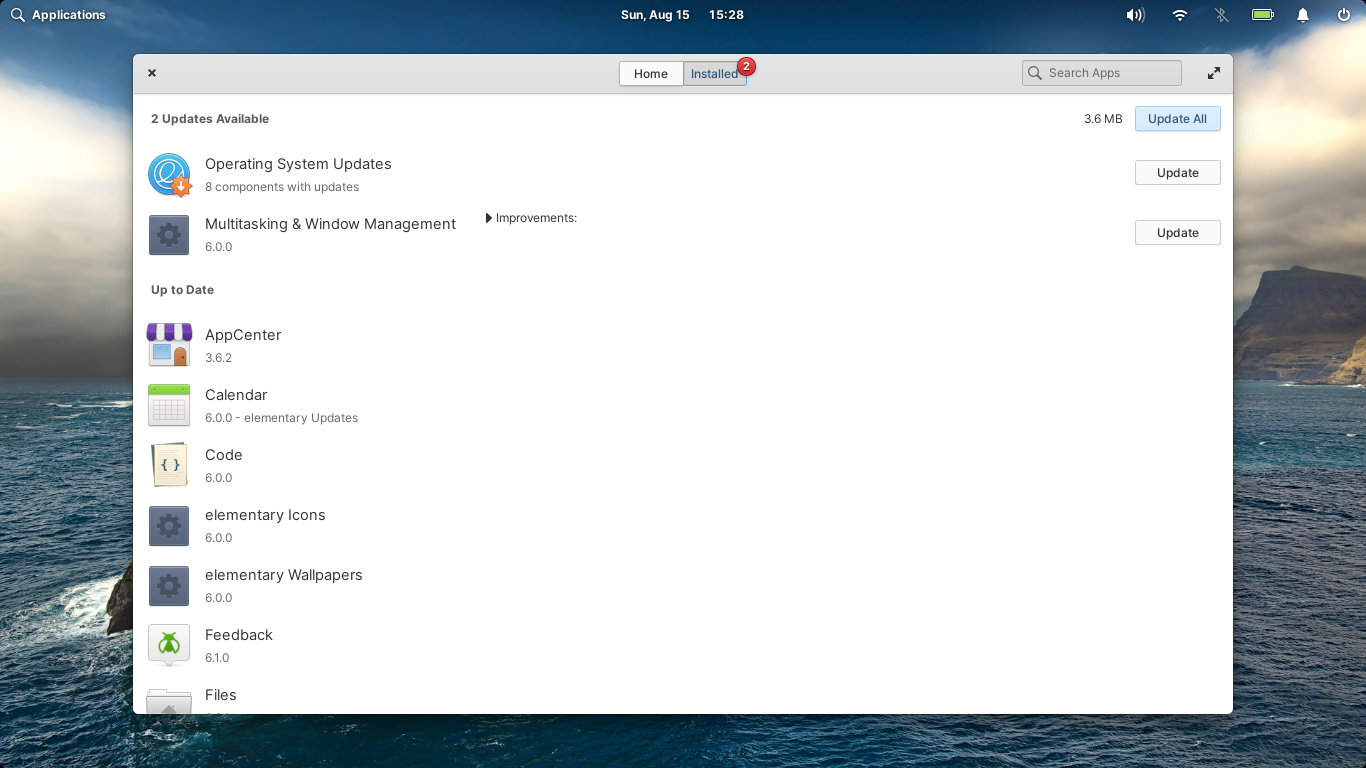Screen dimensions: 1366x768
Task: Click the Feedback version 6.1.0 text
Action: [217, 658]
